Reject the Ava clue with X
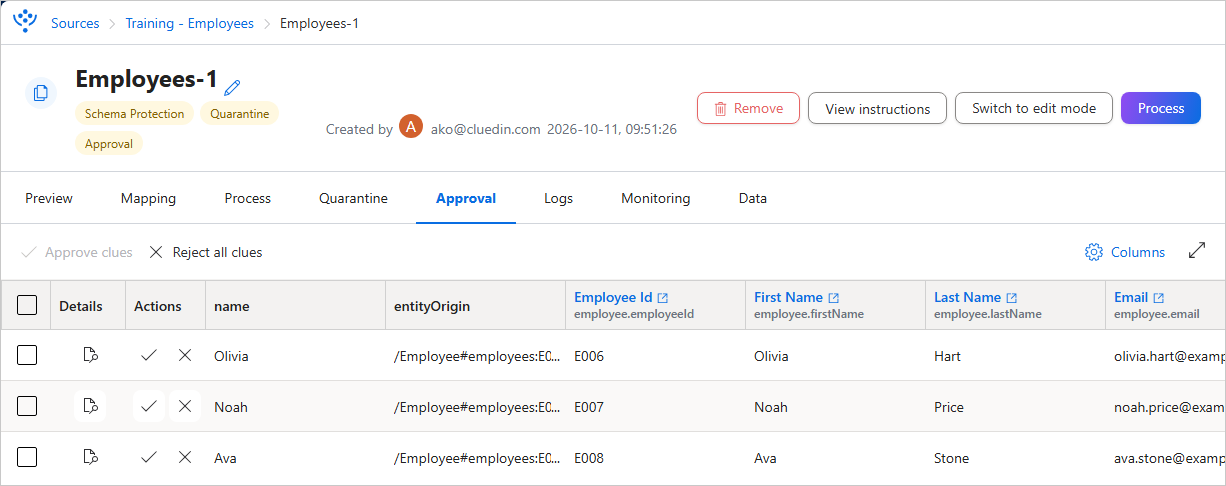The image size is (1226, 486). point(184,457)
